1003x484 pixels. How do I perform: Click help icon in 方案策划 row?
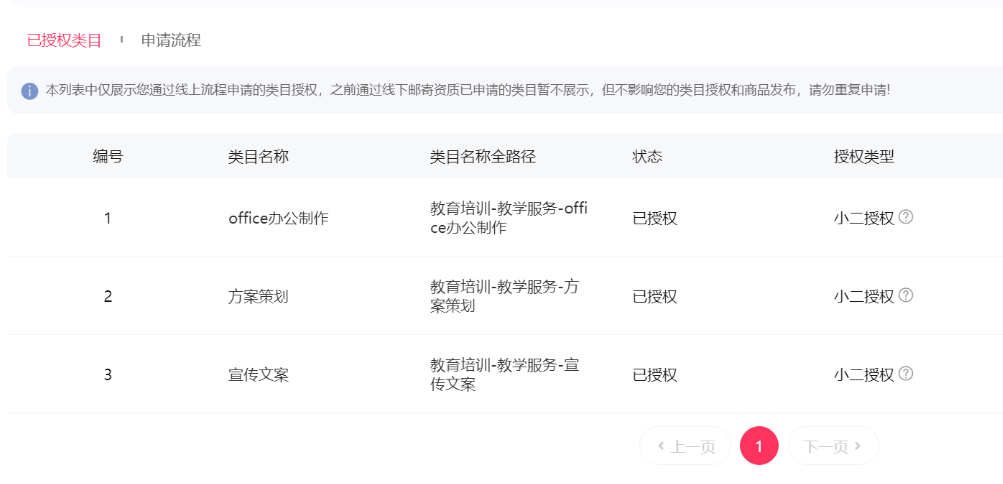point(906,295)
